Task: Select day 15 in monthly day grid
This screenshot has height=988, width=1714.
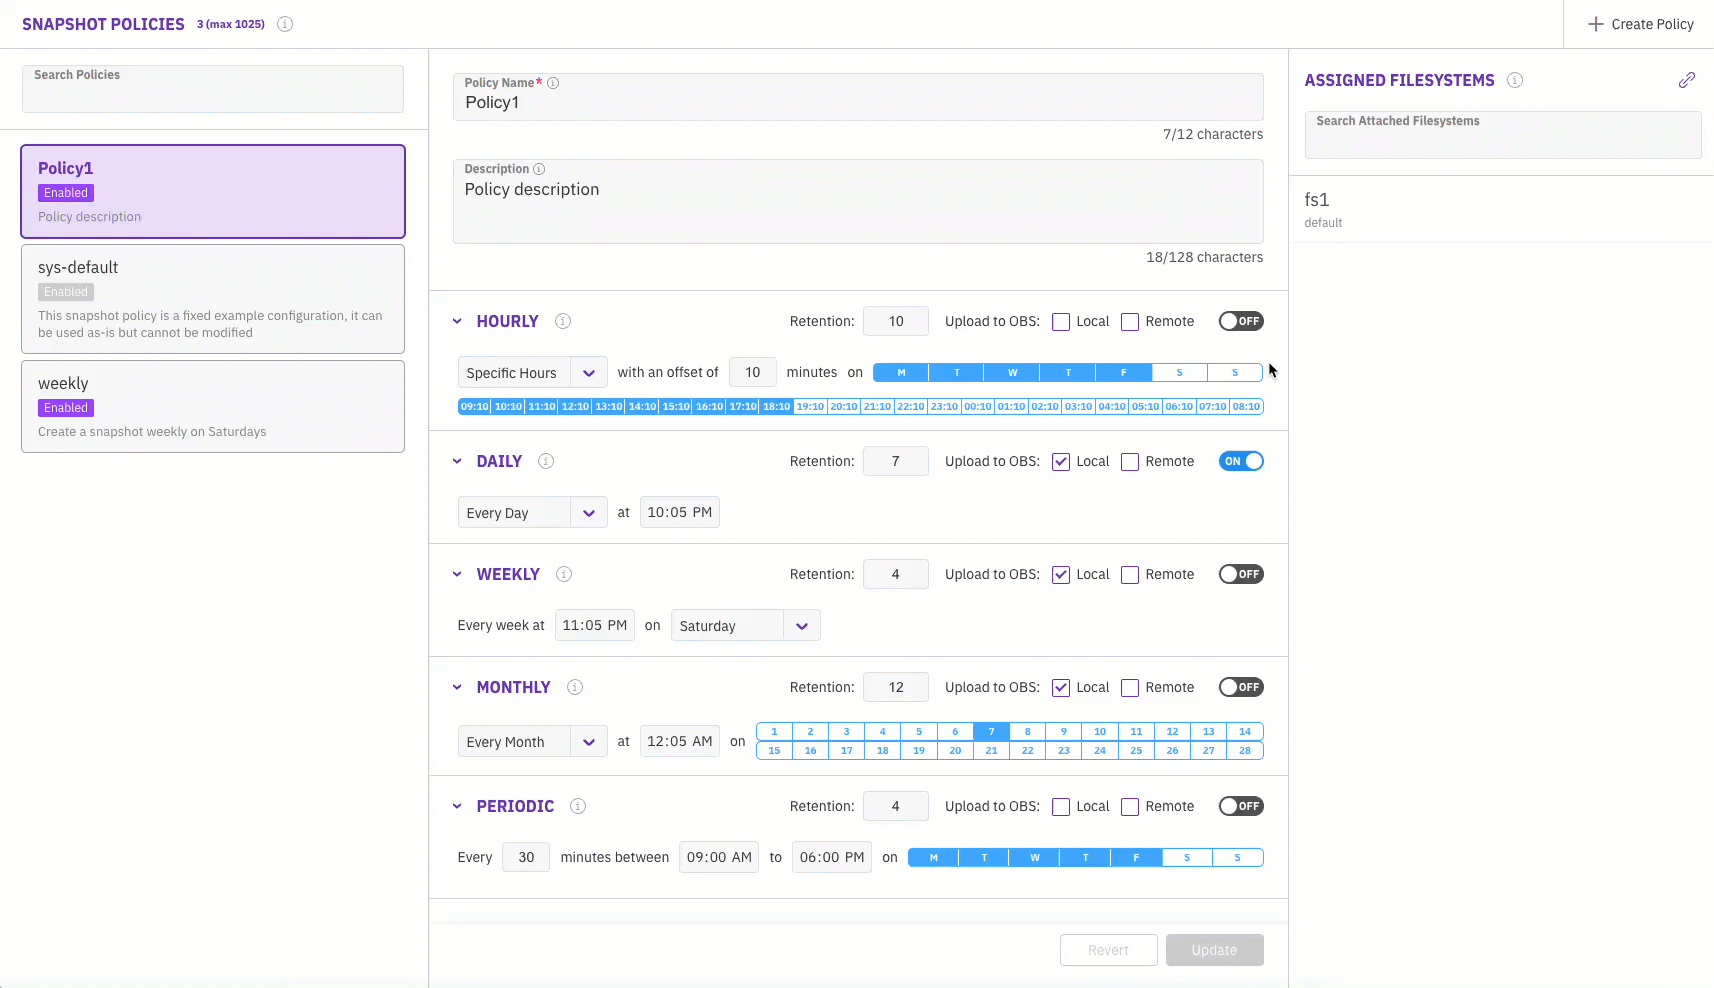Action: pyautogui.click(x=774, y=750)
